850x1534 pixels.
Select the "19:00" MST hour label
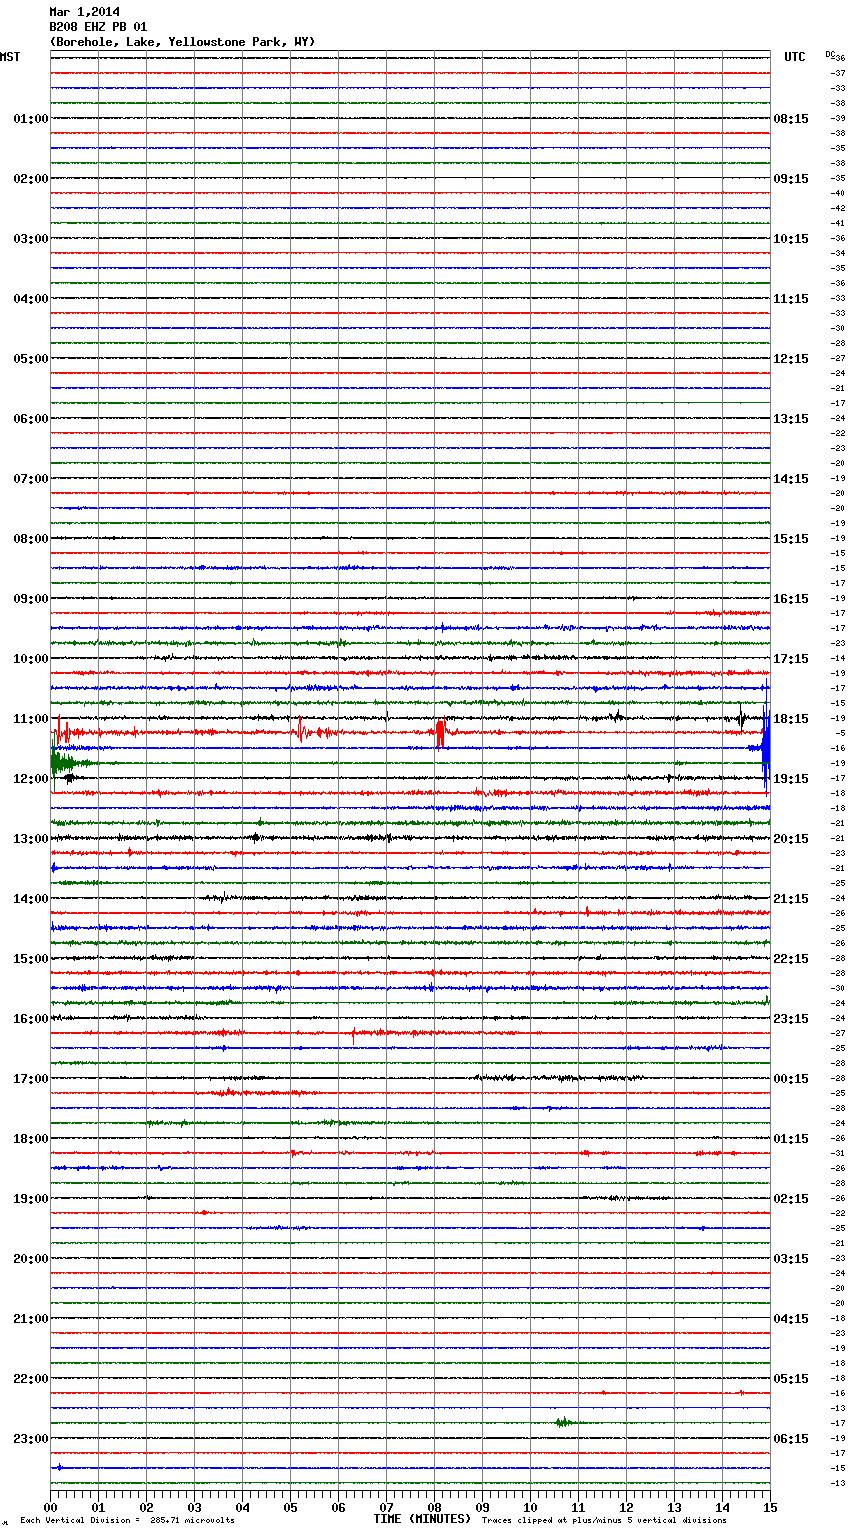[x=31, y=1199]
